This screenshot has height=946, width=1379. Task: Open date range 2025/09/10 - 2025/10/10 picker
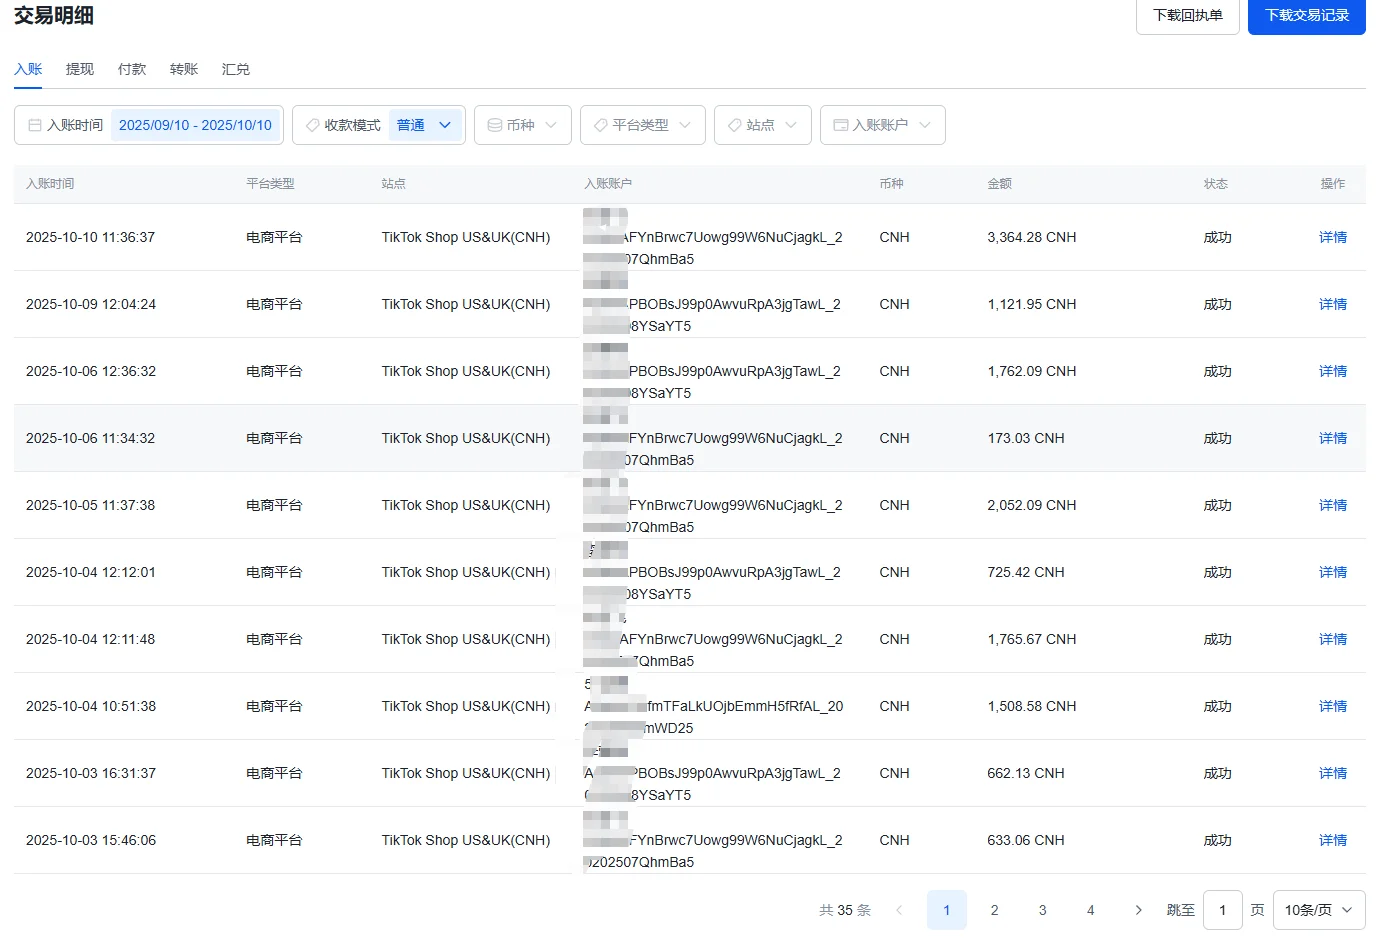[x=195, y=125]
